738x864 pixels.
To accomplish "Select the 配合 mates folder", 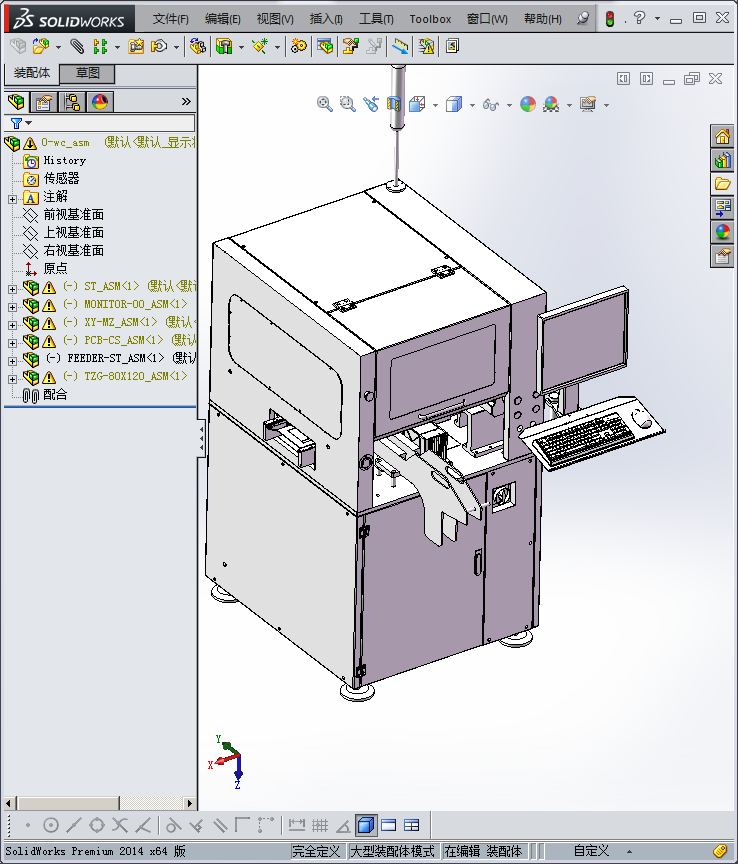I will (55, 395).
